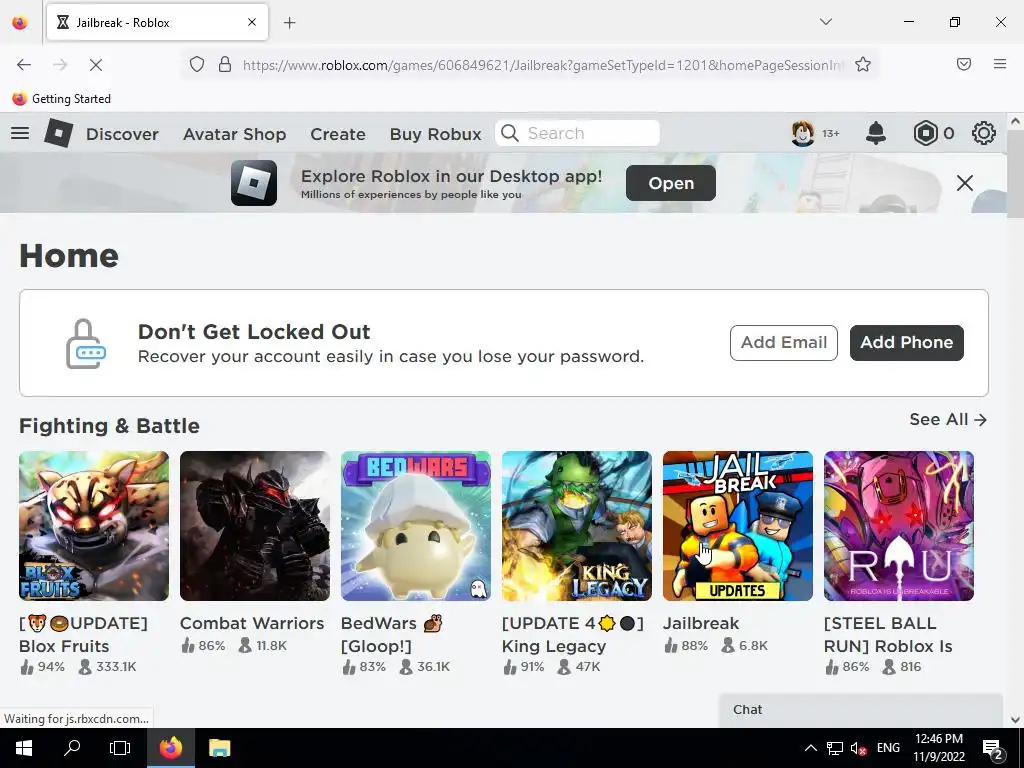Stop loading the page
The height and width of the screenshot is (768, 1024).
(95, 65)
